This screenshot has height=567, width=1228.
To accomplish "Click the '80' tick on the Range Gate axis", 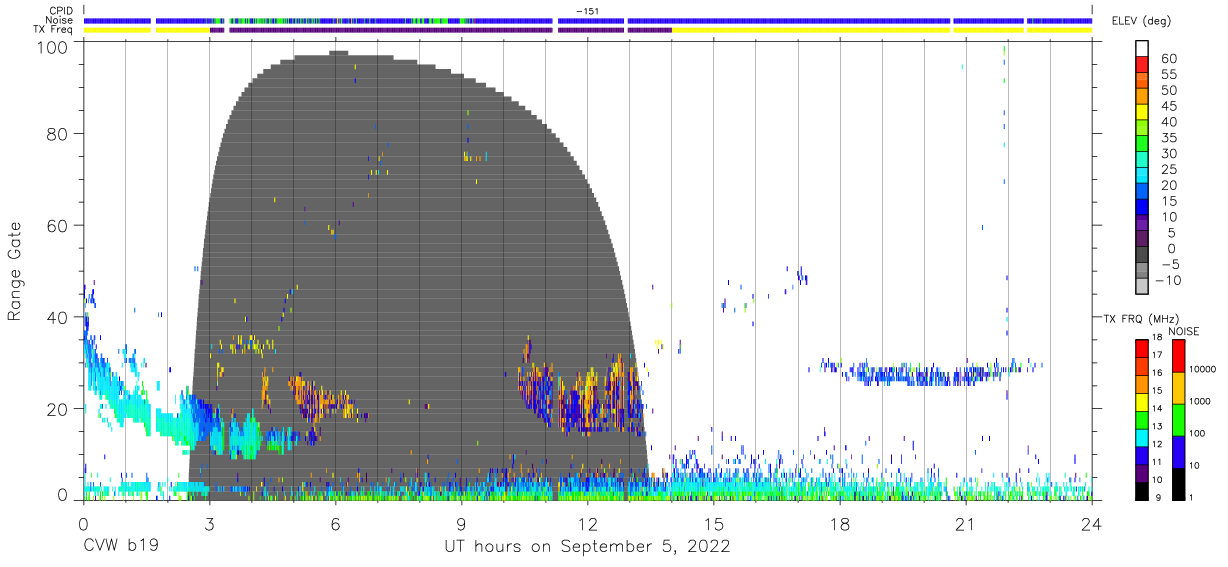I will 59,133.
